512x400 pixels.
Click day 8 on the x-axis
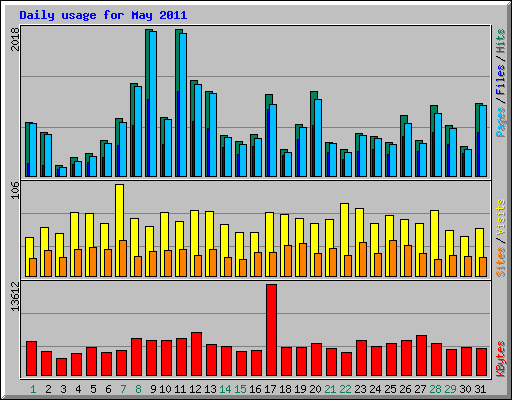[138, 389]
